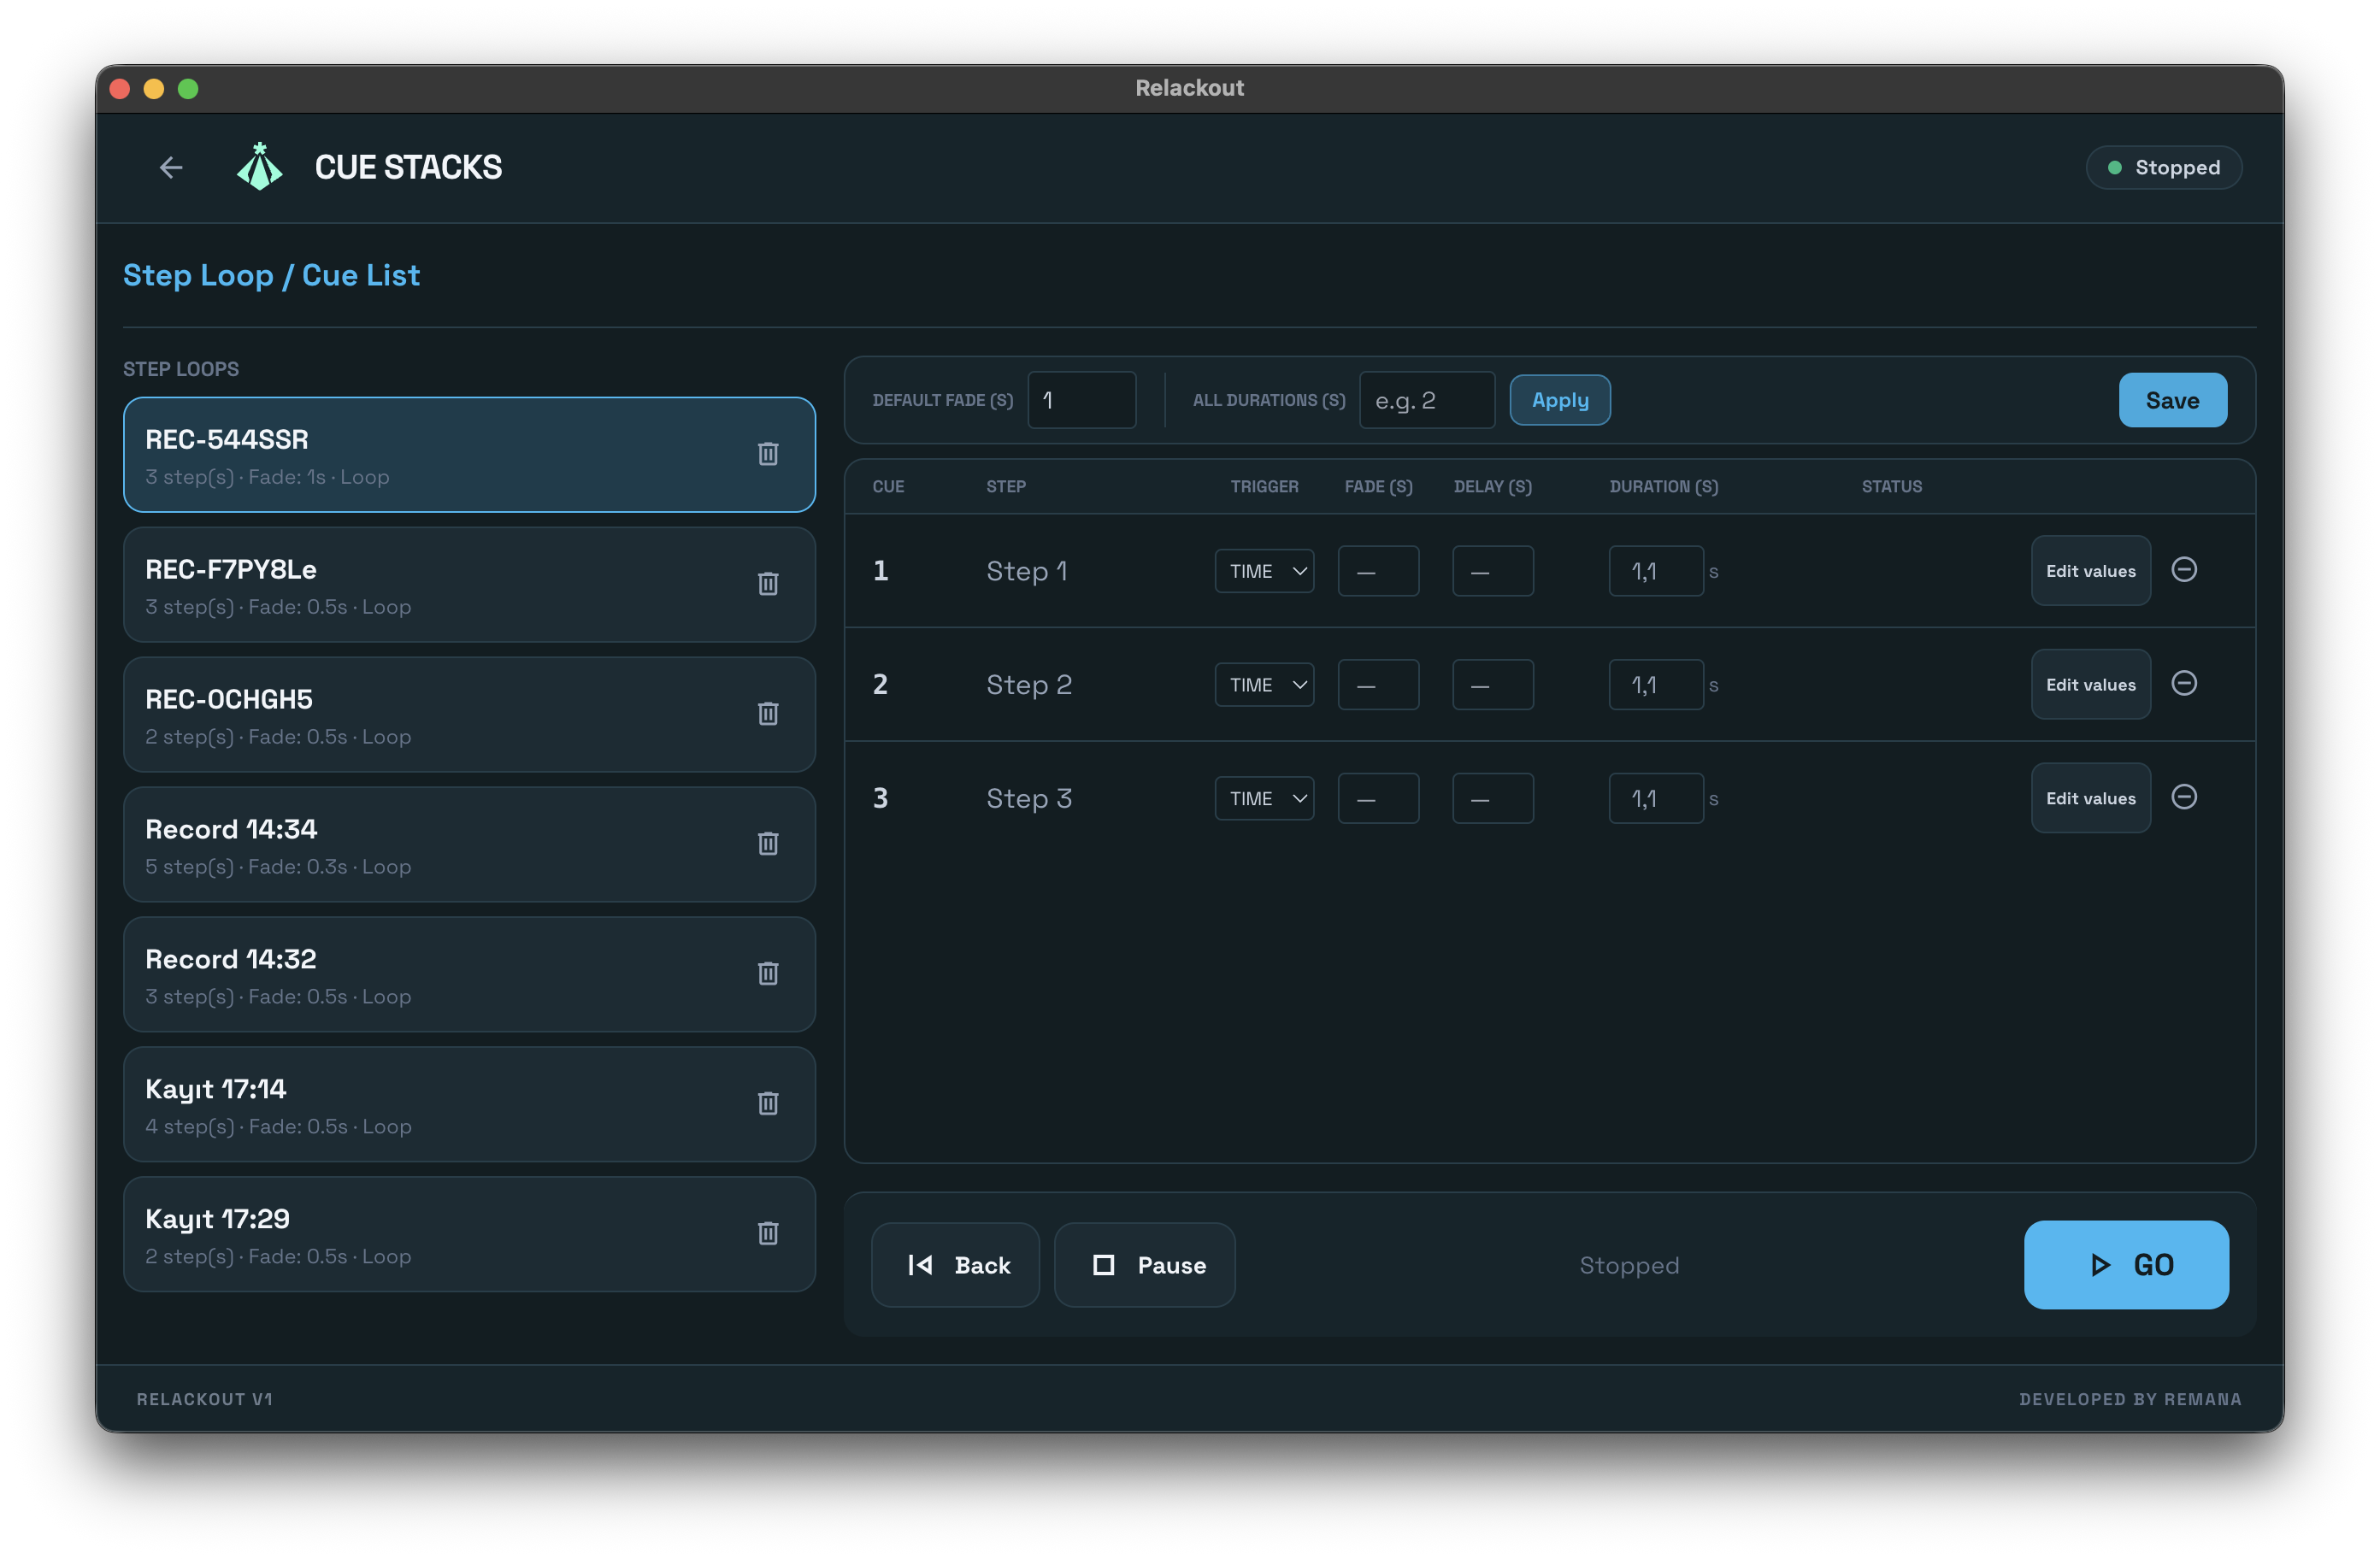The image size is (2380, 1559).
Task: Save the cue list
Action: [2172, 400]
